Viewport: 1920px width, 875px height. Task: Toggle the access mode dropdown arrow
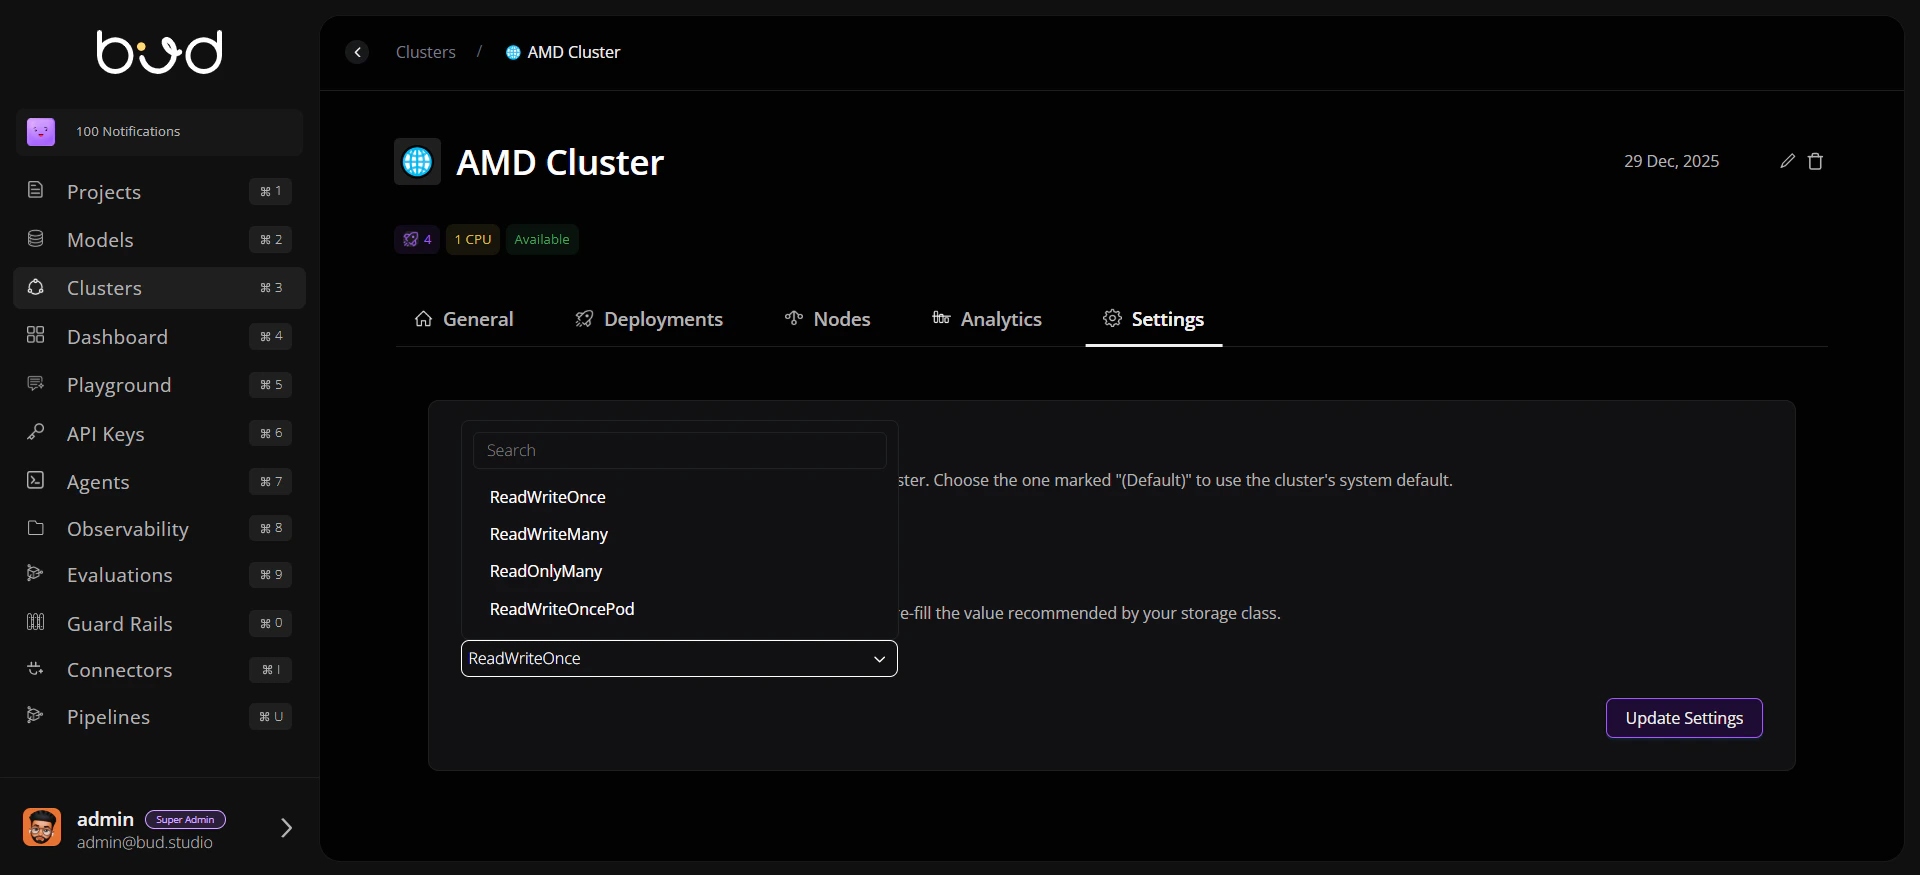click(x=879, y=659)
